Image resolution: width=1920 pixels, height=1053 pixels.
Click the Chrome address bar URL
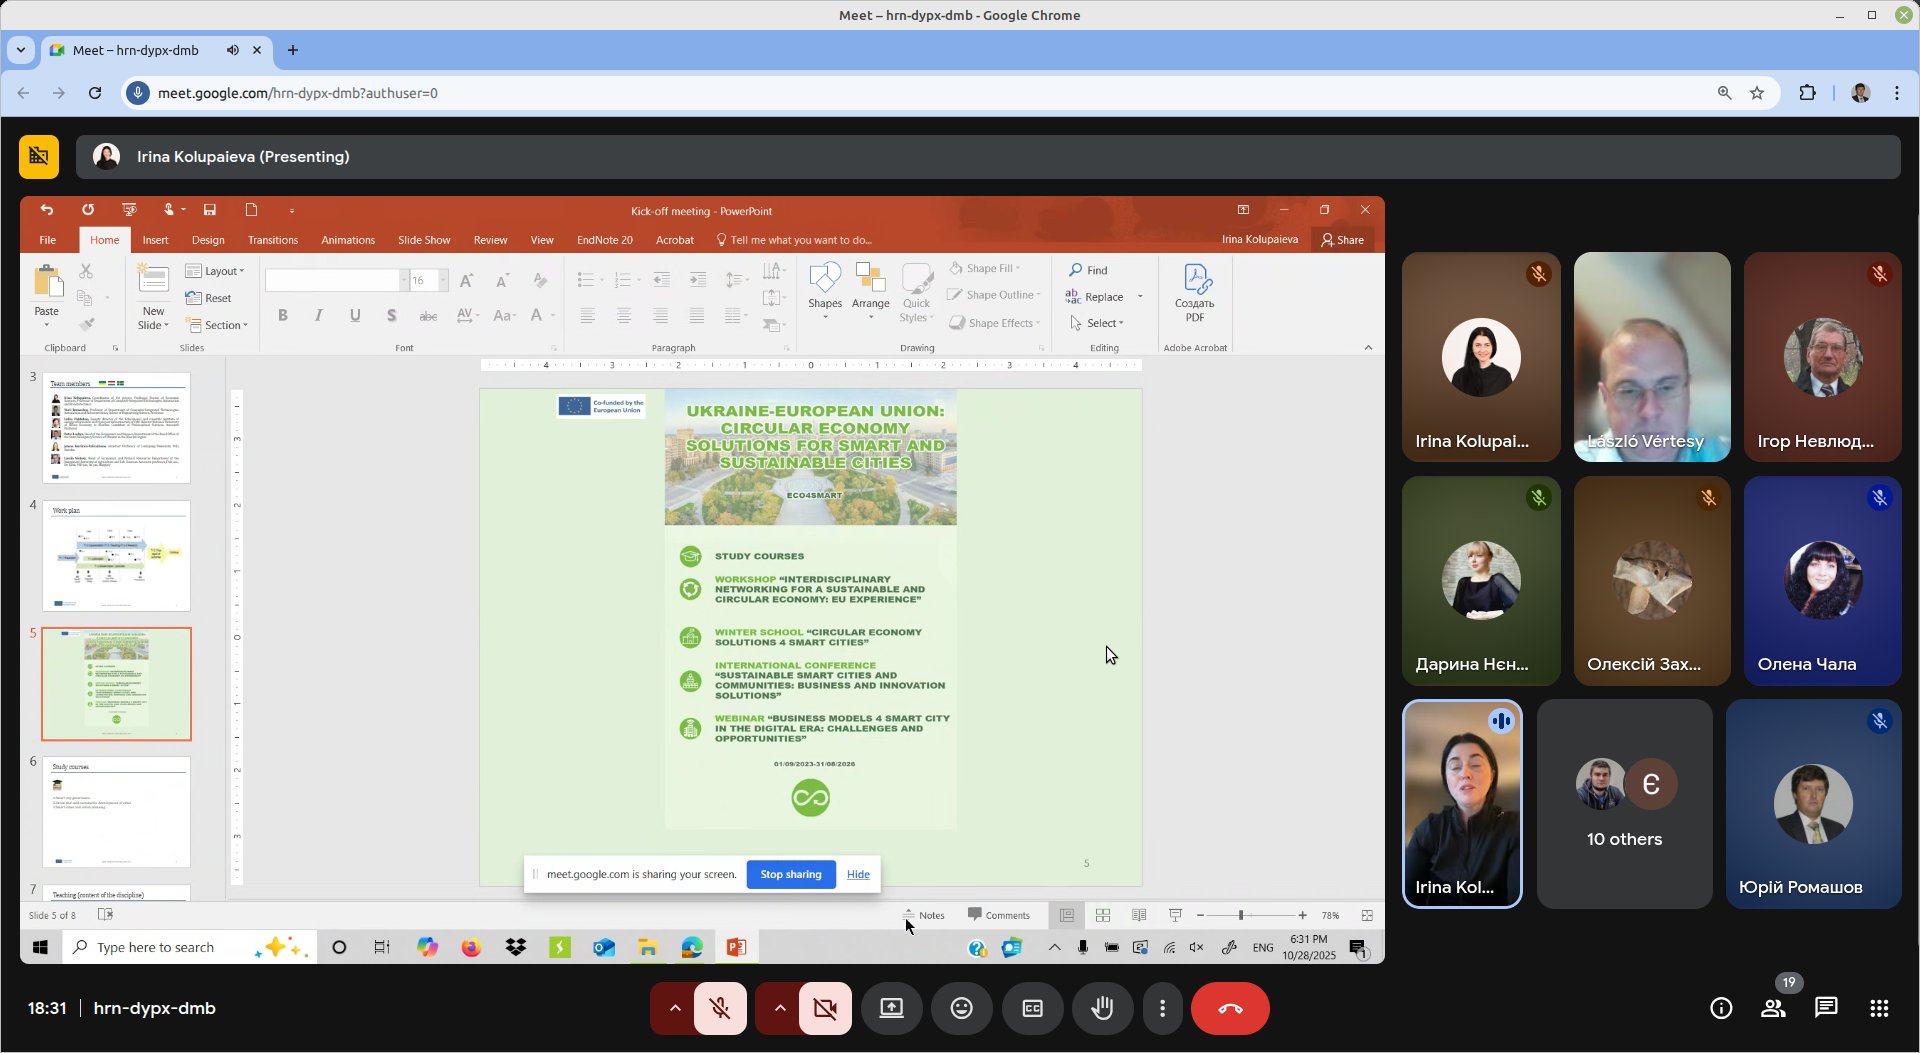click(x=298, y=93)
